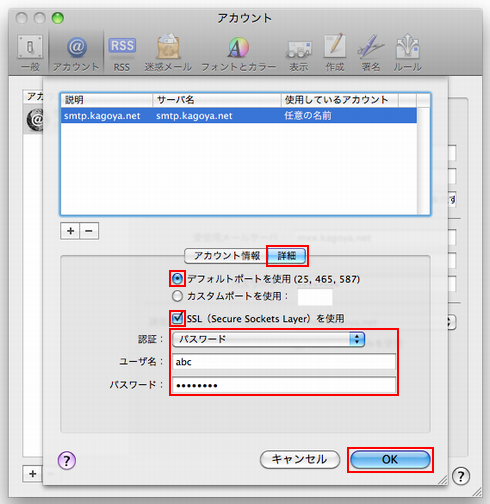Toggle the SSL (Secure Sockets Layer) checkbox
The image size is (490, 504).
click(177, 318)
